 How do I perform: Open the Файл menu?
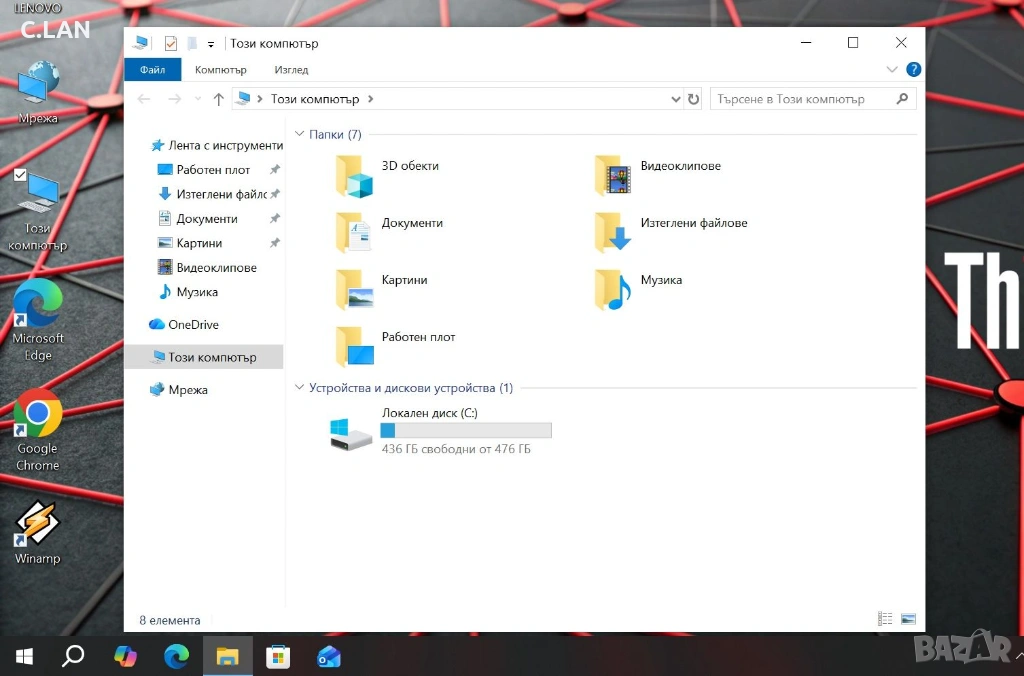tap(153, 70)
